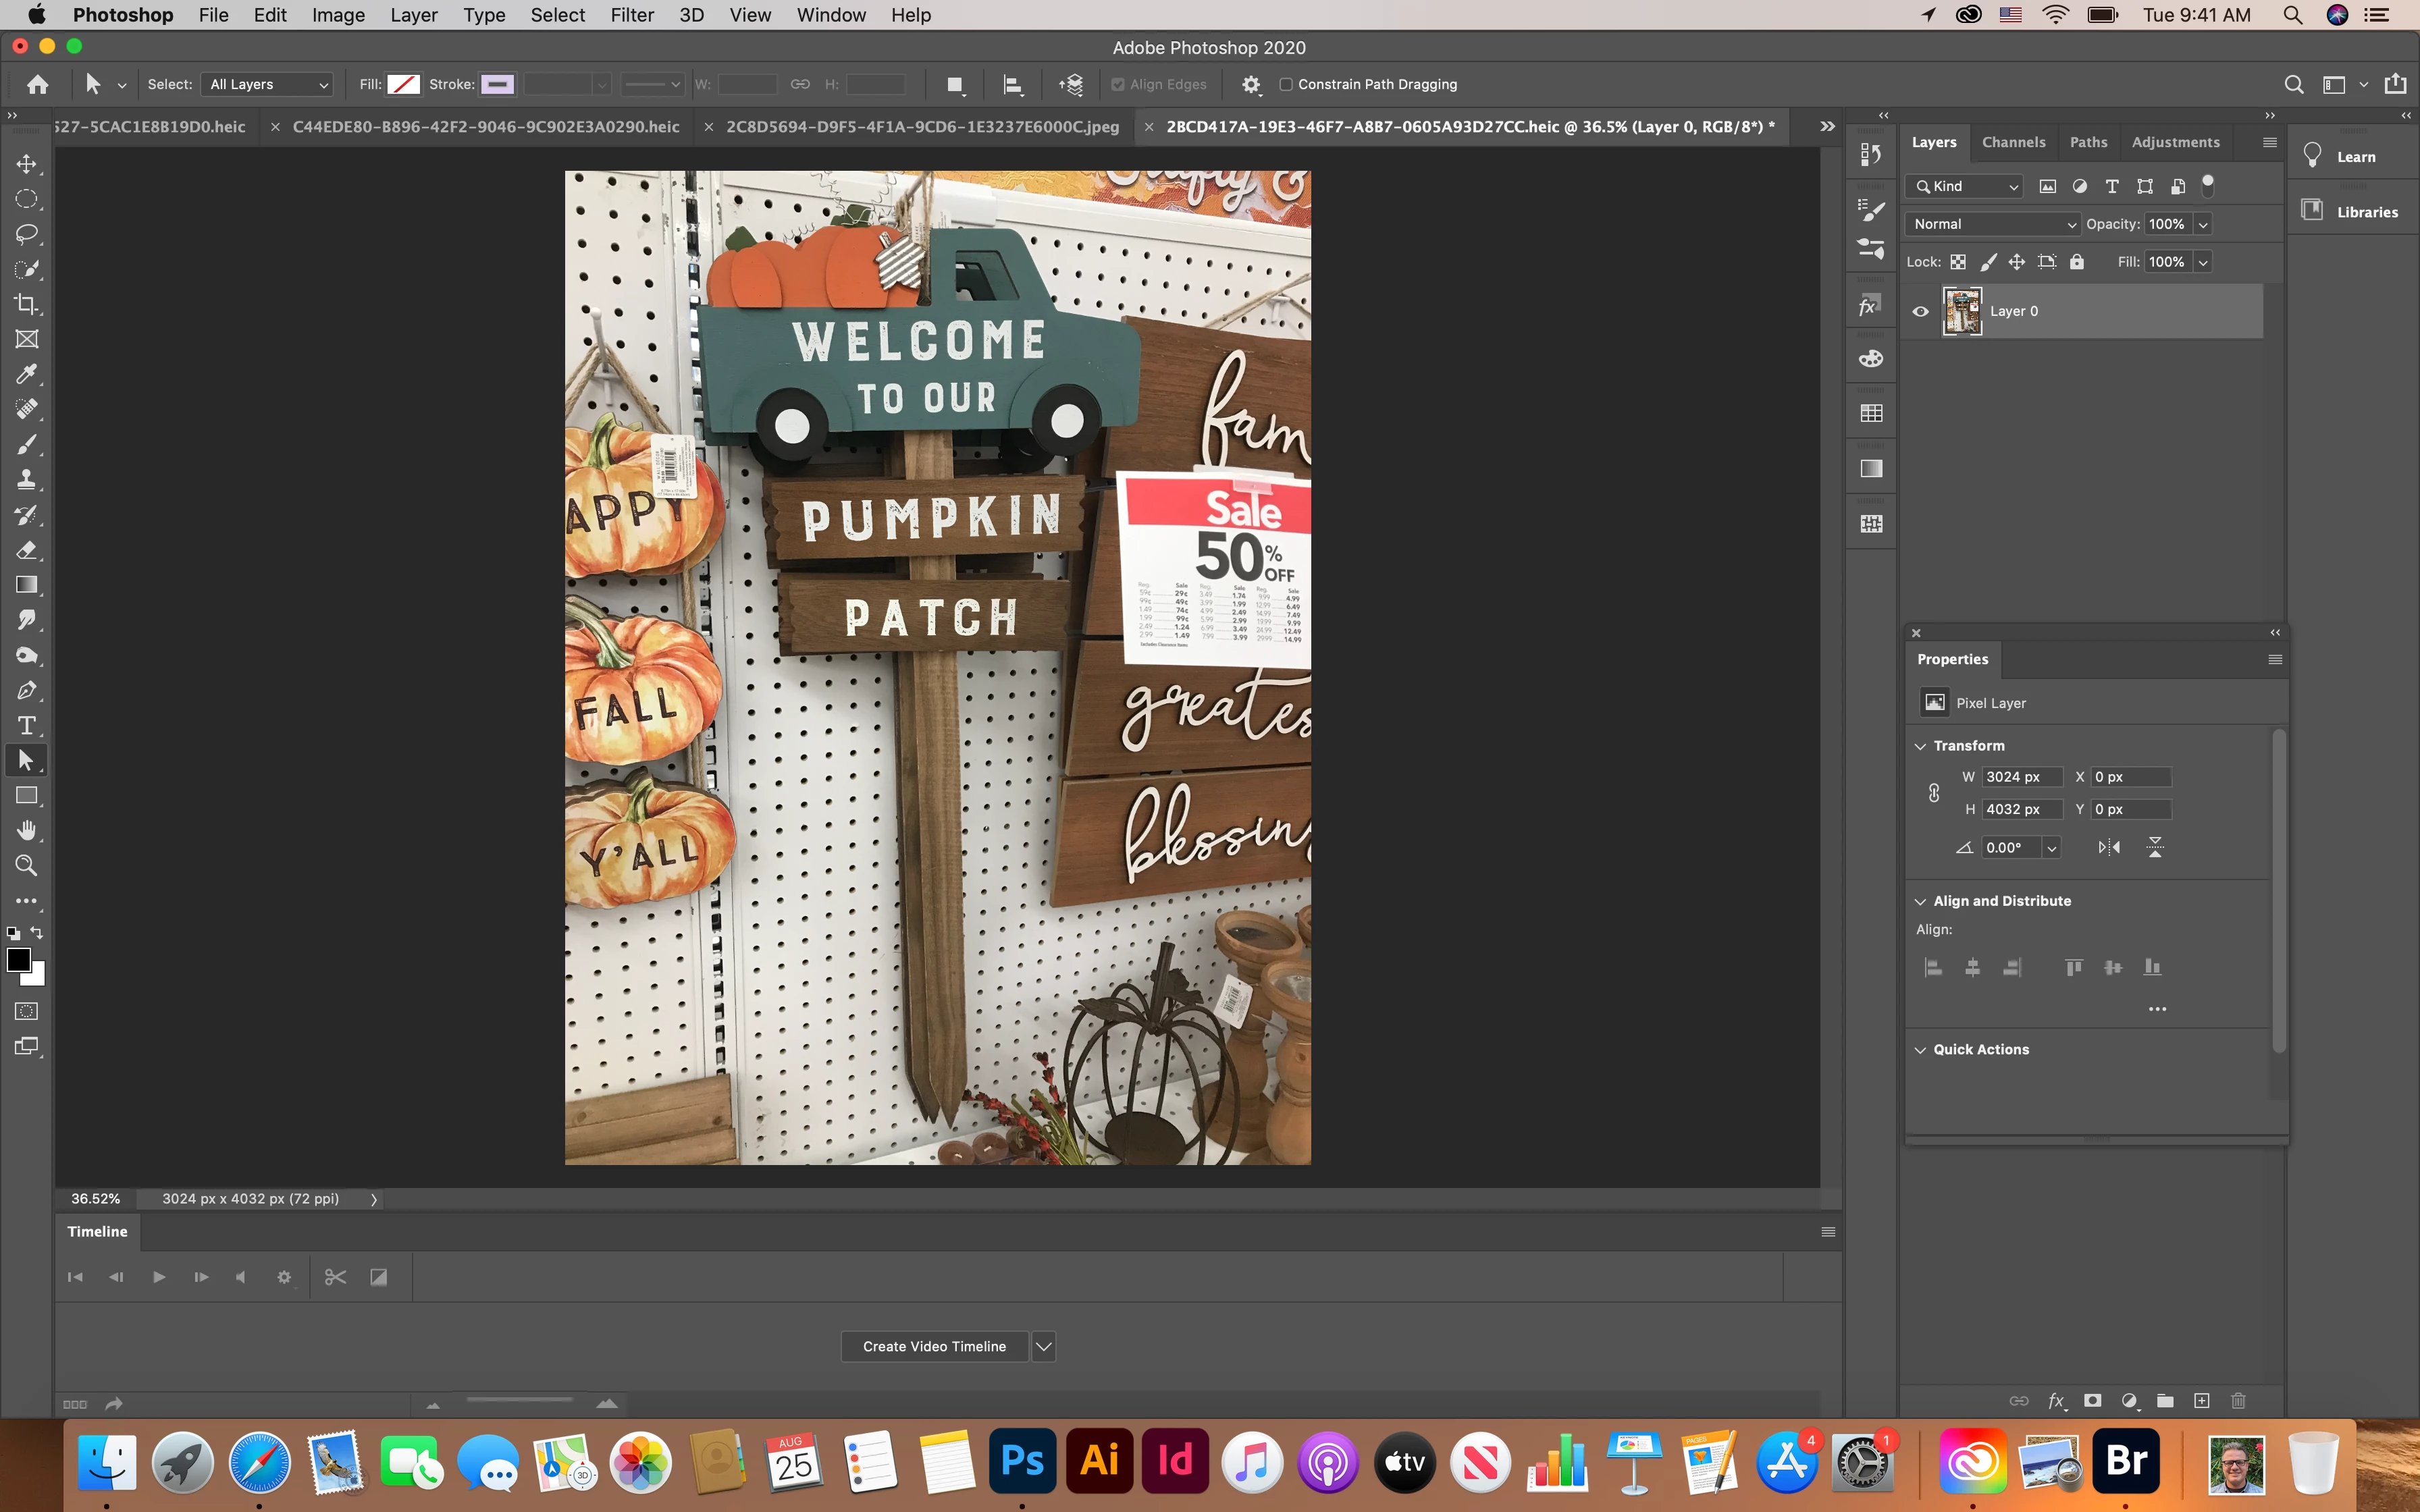Select the Clone Stamp tool
Image resolution: width=2420 pixels, height=1512 pixels.
pos(26,480)
